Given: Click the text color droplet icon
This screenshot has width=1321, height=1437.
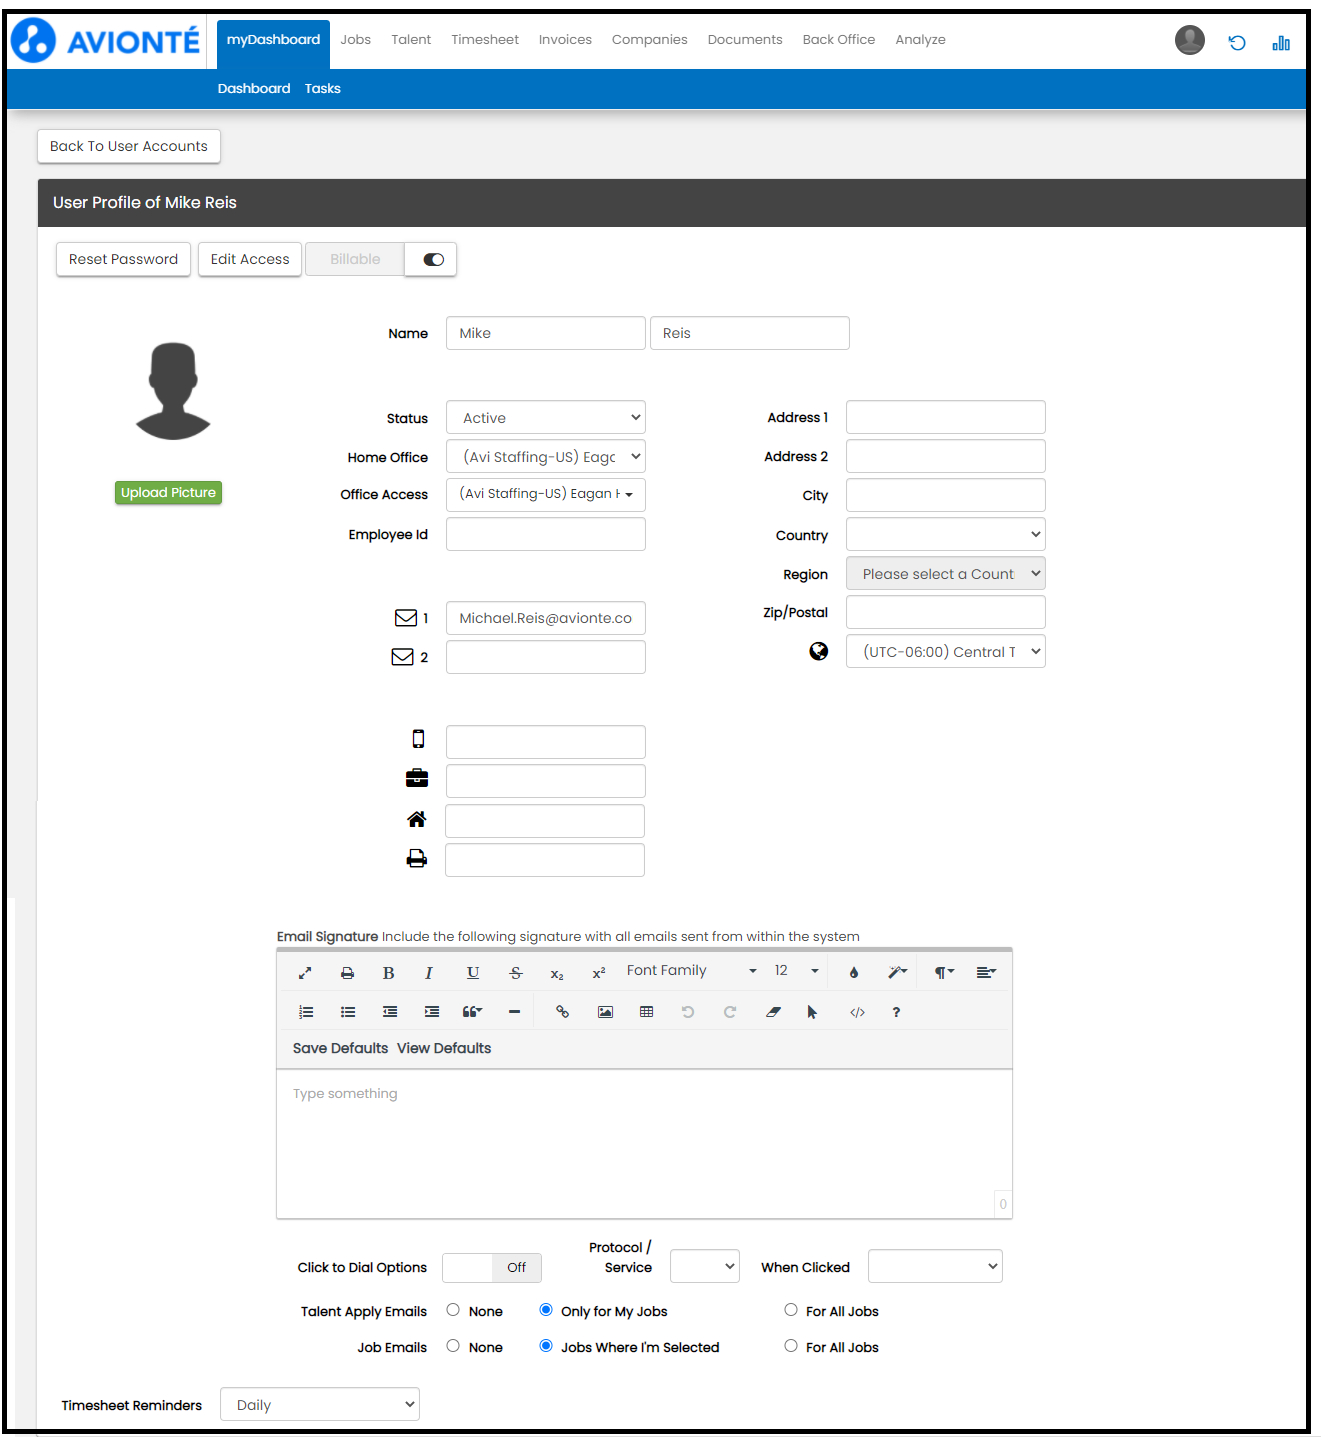Looking at the screenshot, I should [x=854, y=973].
